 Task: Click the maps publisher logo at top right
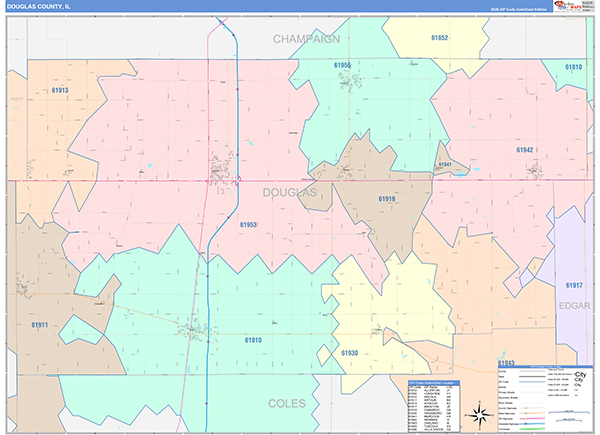coord(568,6)
